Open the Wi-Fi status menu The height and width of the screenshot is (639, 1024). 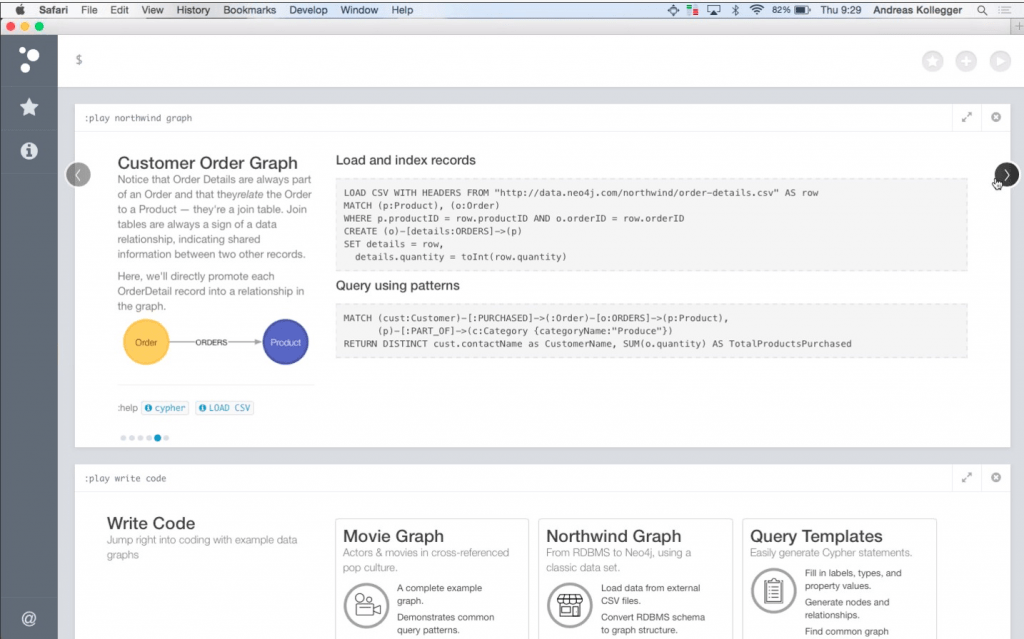pos(756,10)
